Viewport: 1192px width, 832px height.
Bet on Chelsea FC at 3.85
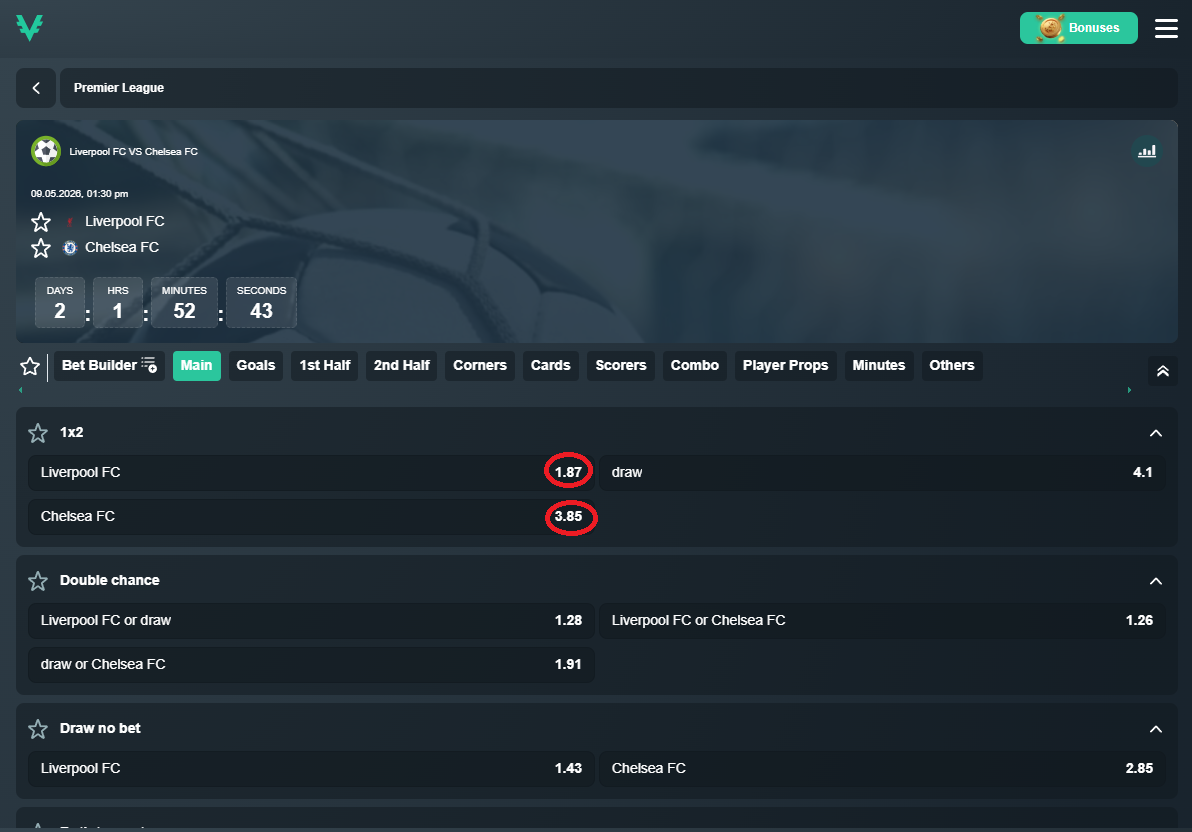click(x=311, y=516)
